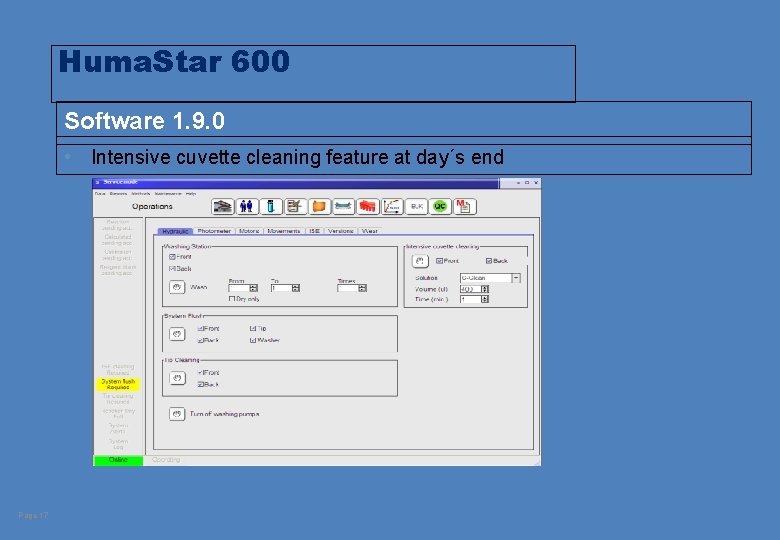This screenshot has height=540, width=780.
Task: Click the green Online status indicator
Action: (118, 460)
